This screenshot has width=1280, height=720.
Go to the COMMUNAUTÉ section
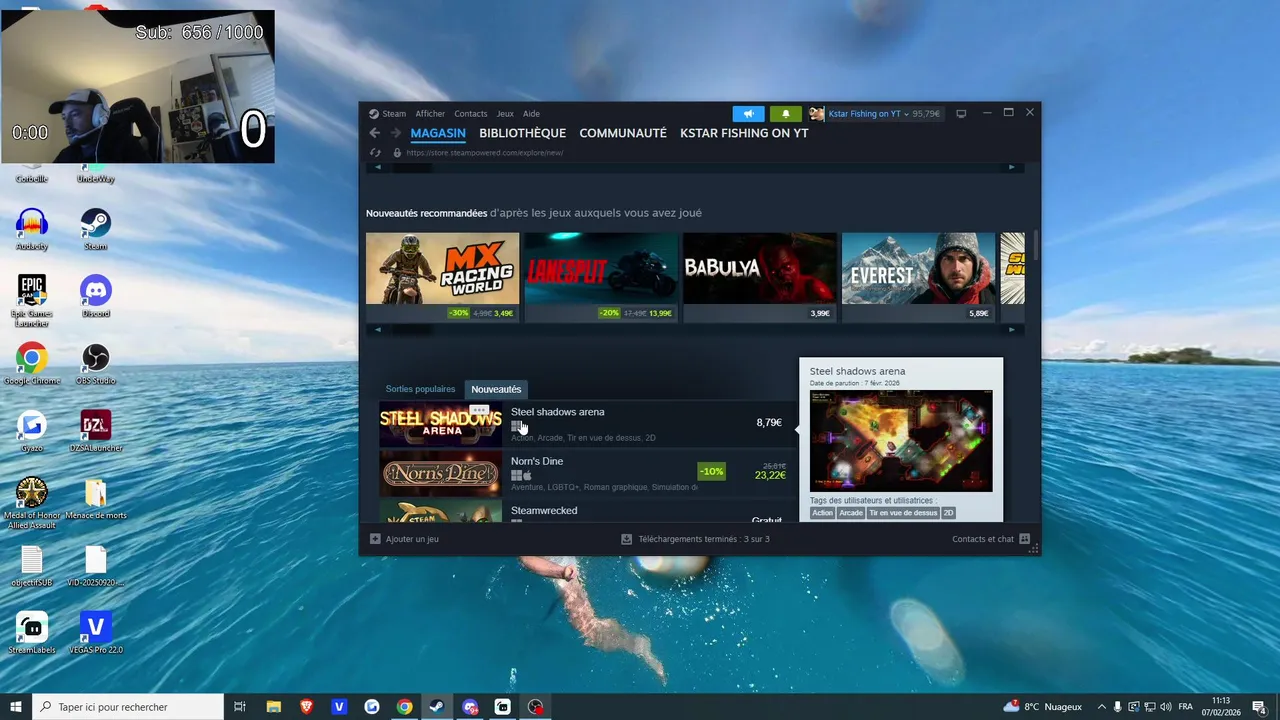[623, 133]
